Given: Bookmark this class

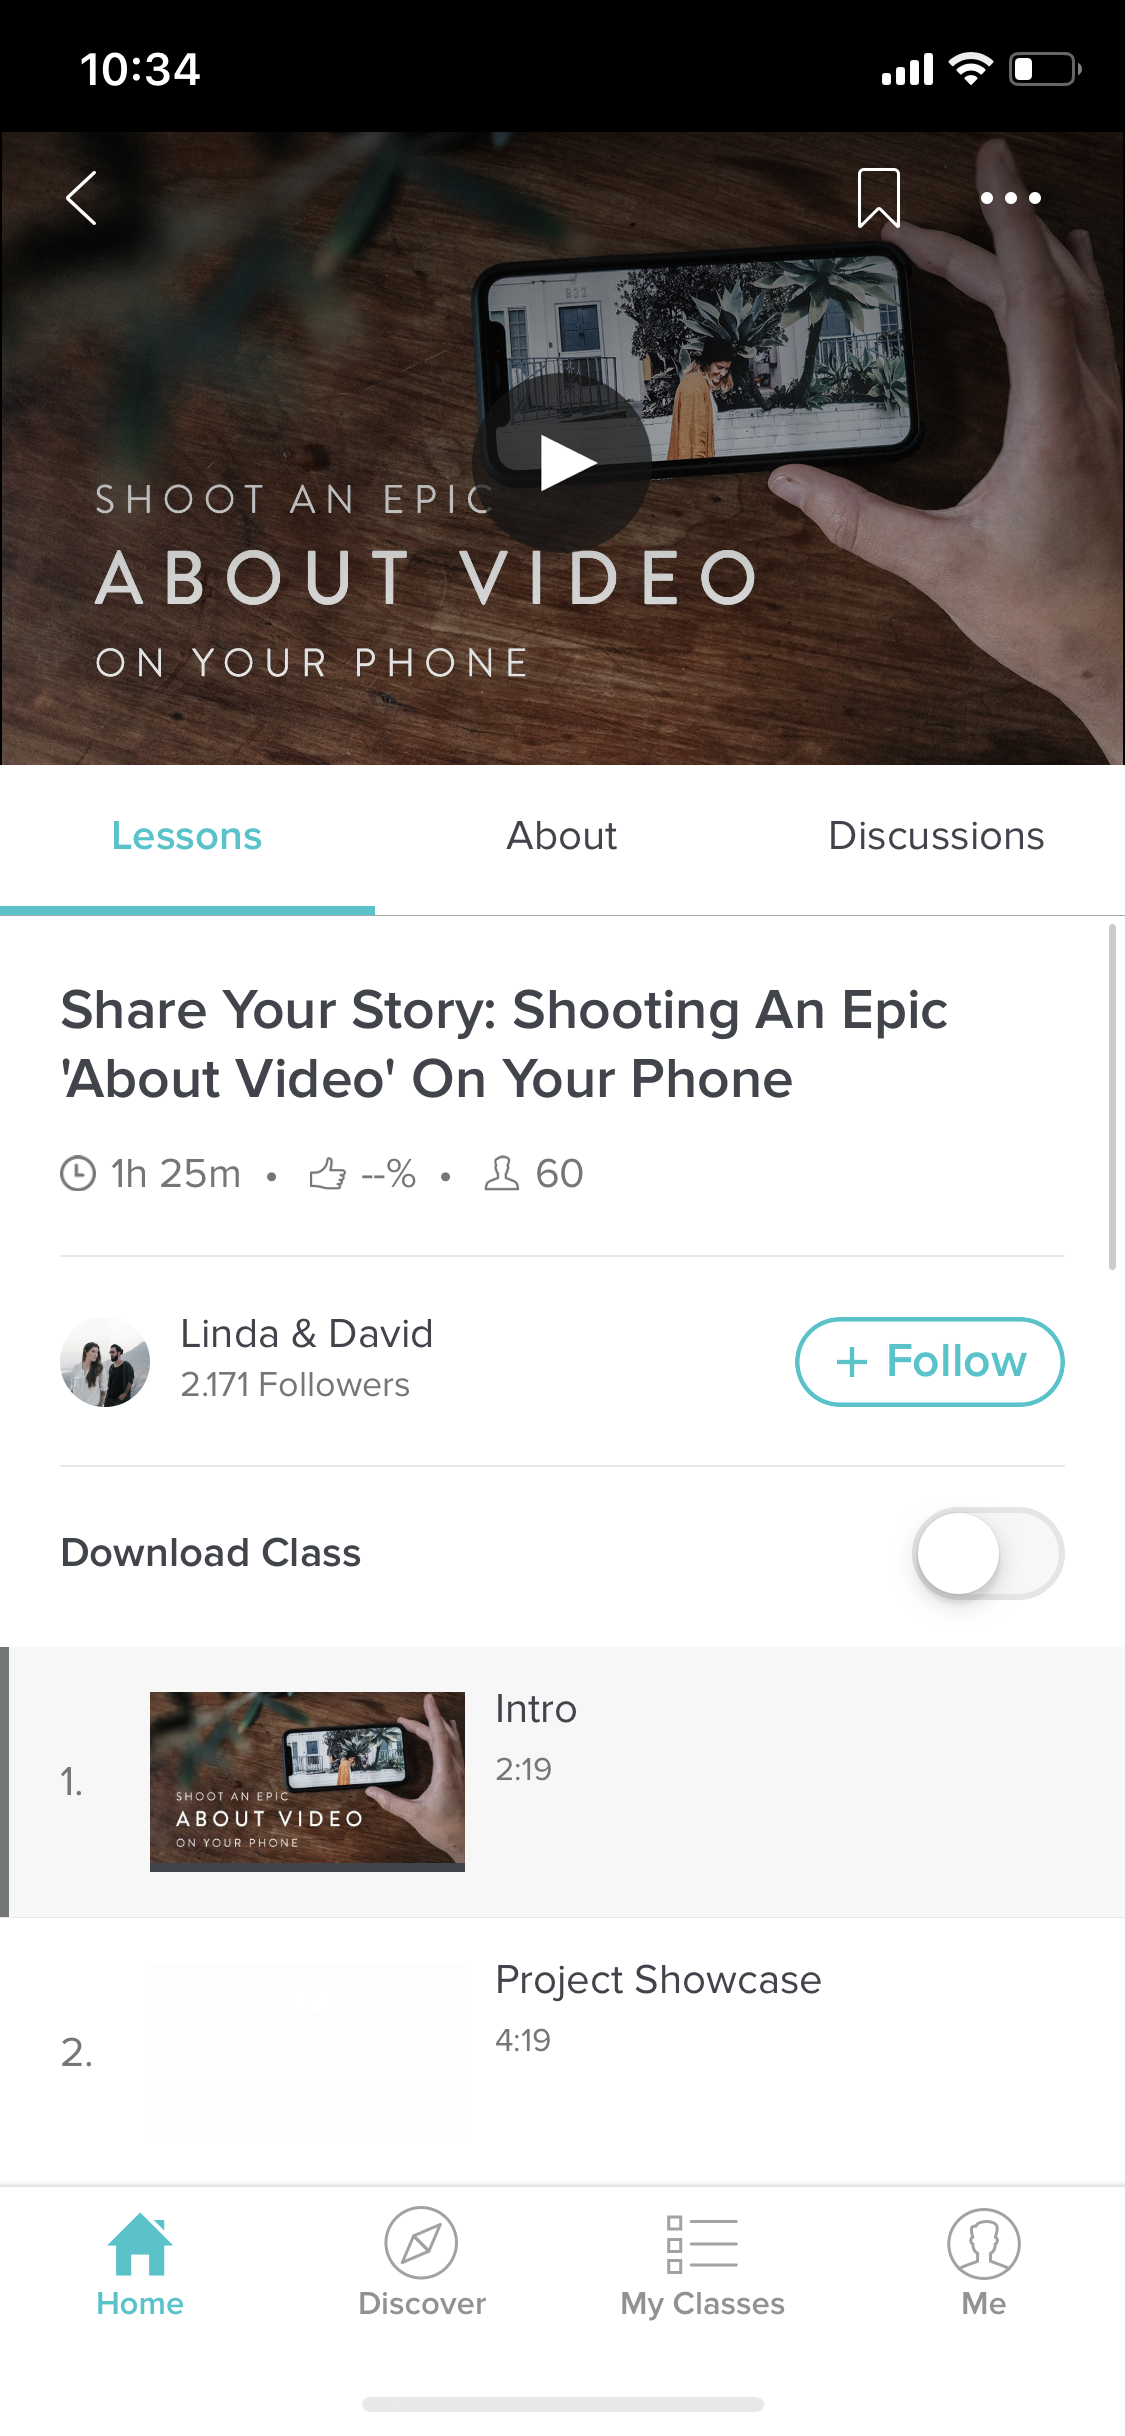Looking at the screenshot, I should pos(878,198).
